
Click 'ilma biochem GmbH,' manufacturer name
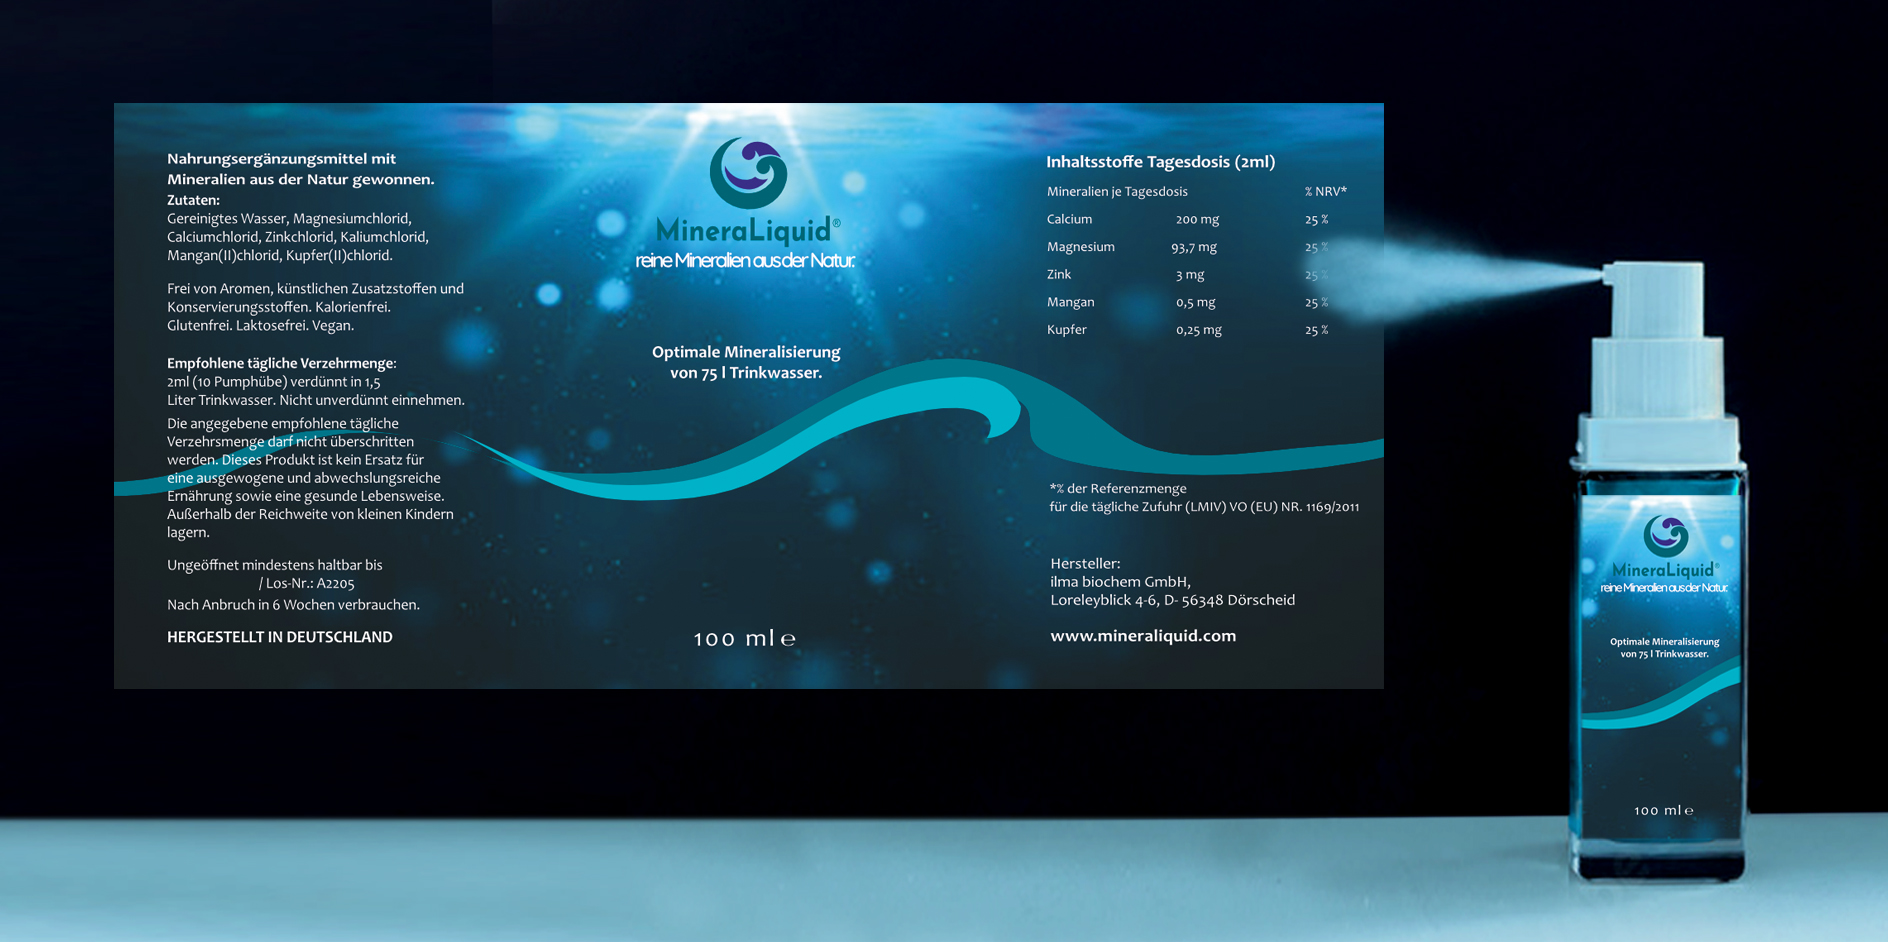pos(1120,582)
